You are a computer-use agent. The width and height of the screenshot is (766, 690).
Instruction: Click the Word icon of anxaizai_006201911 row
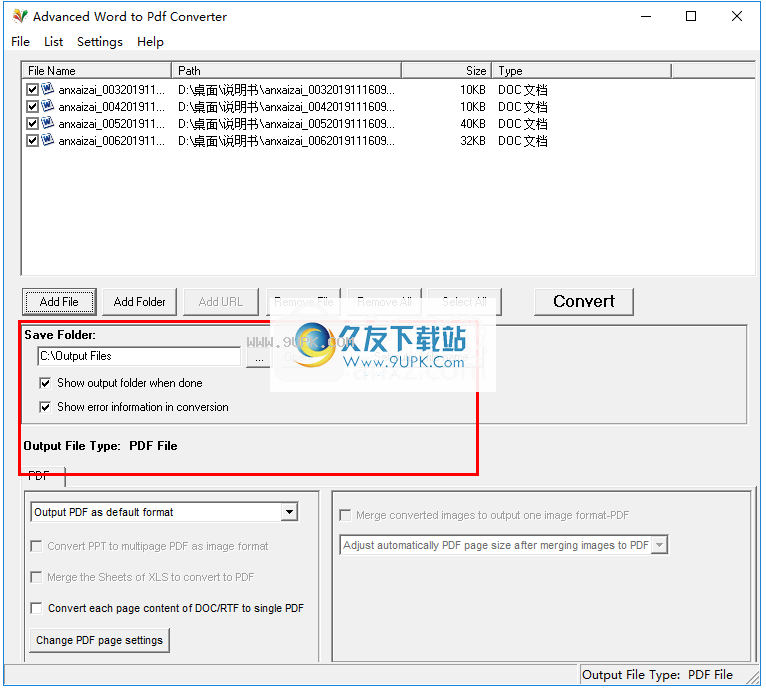pos(47,140)
